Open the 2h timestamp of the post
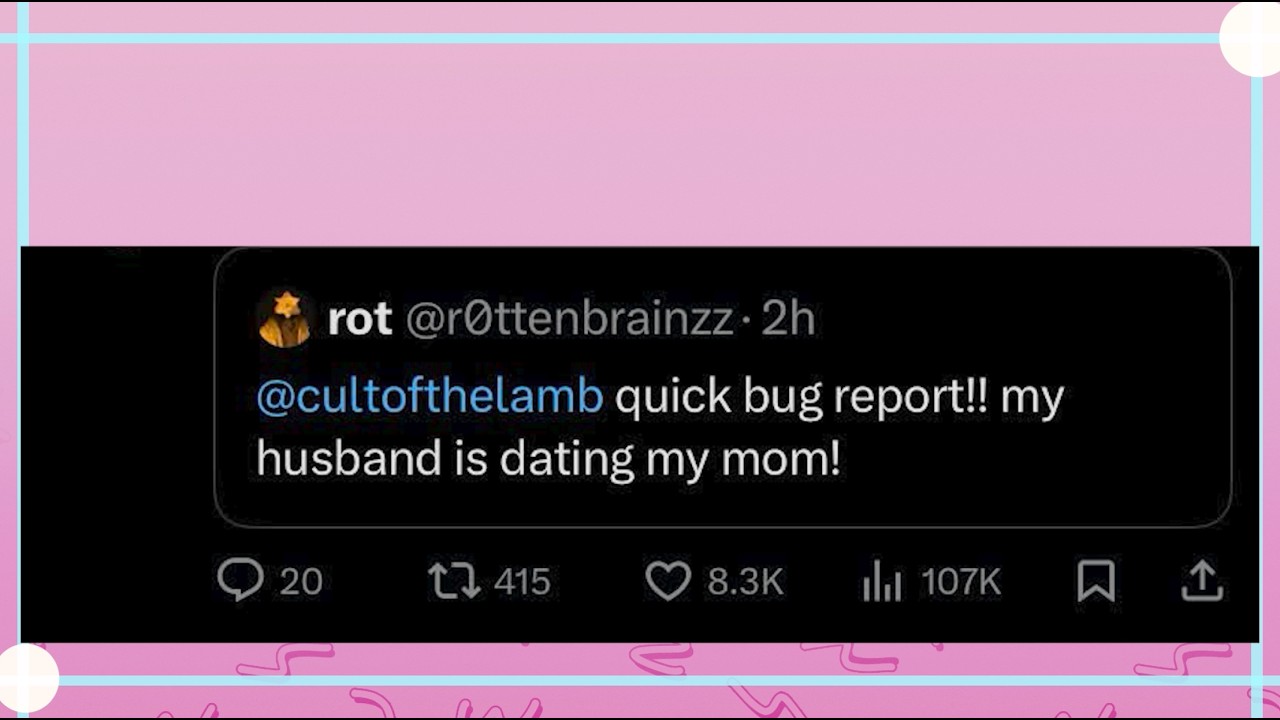 [x=788, y=320]
